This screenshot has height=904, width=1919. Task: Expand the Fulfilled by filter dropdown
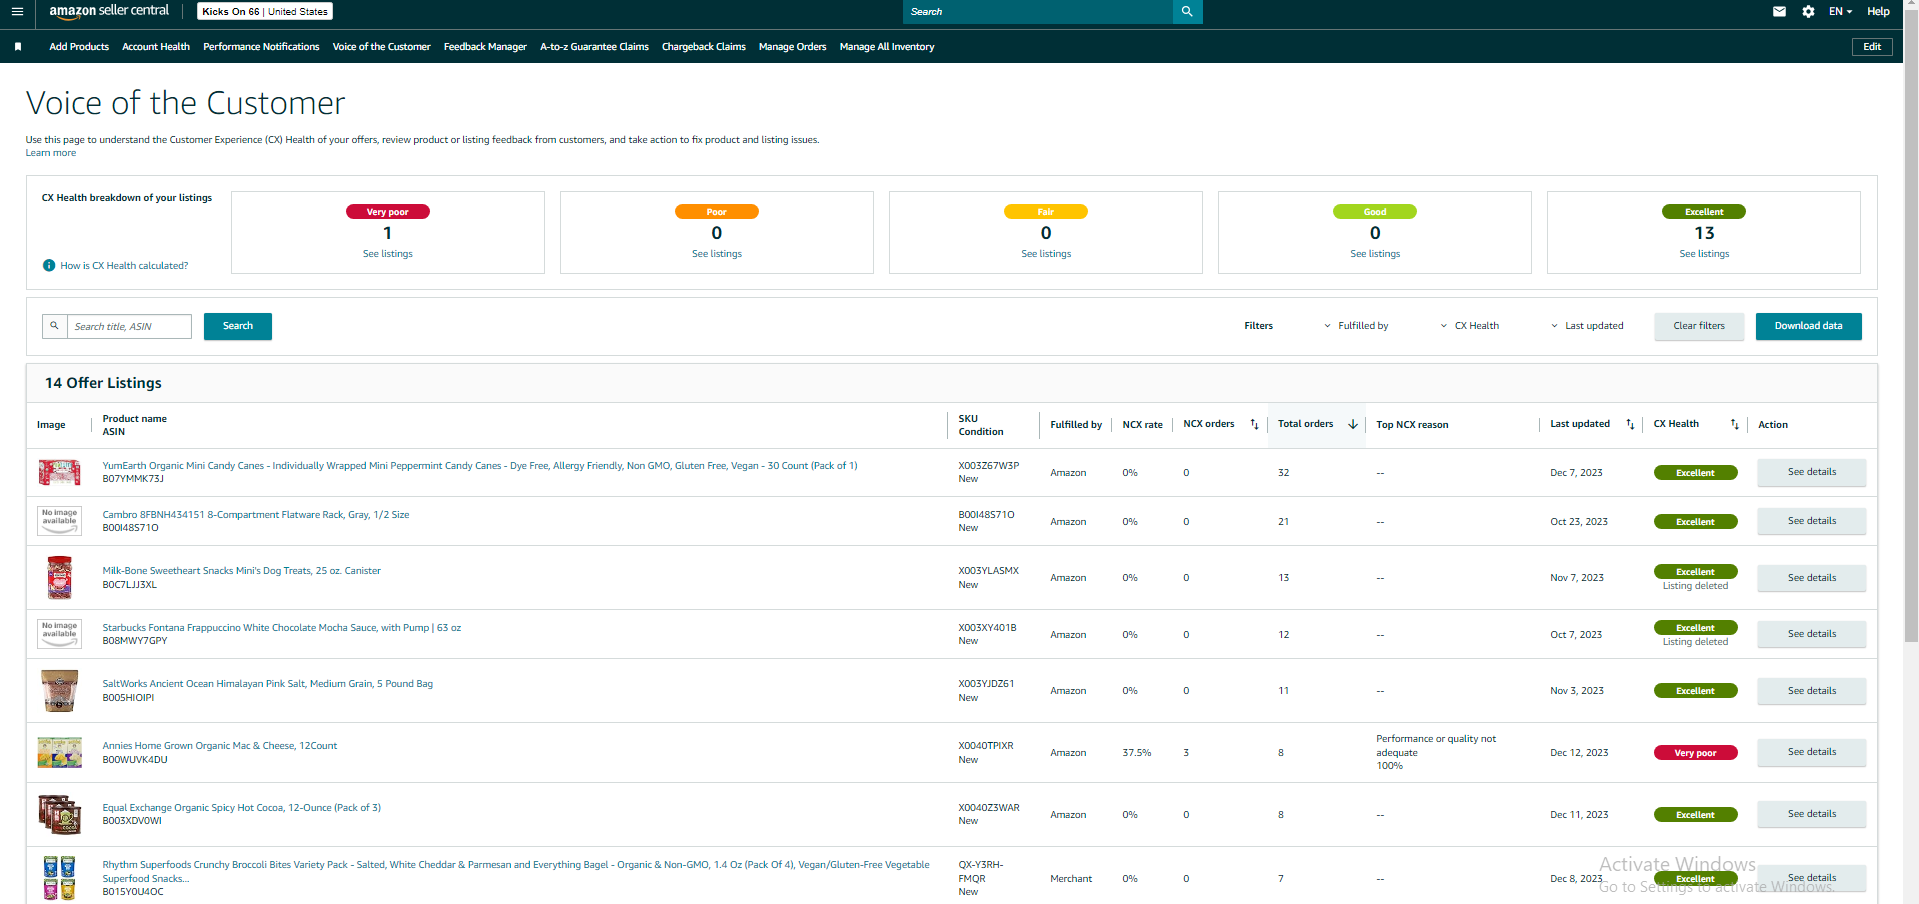(x=1356, y=326)
